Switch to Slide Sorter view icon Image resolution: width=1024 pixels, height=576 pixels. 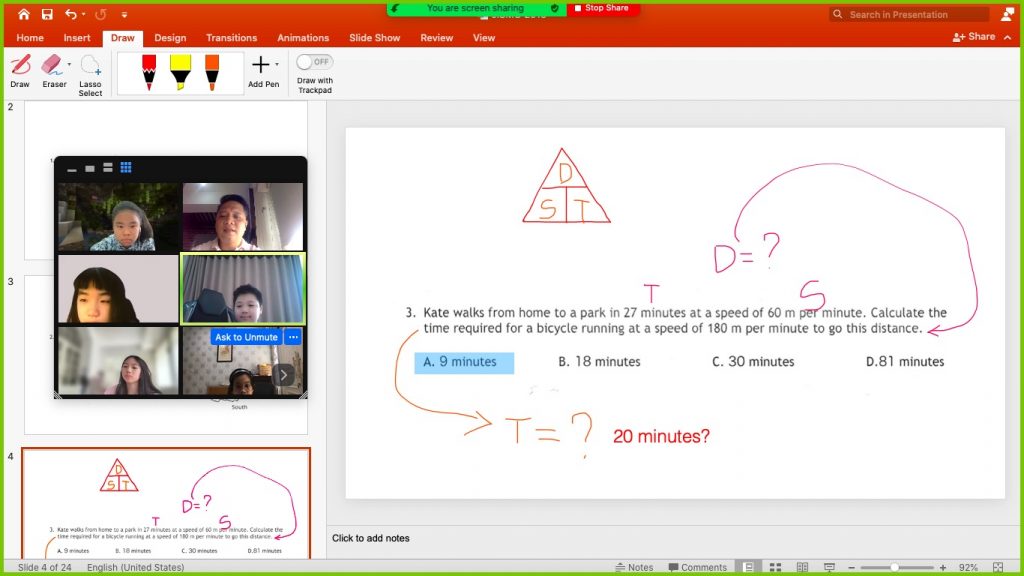(x=776, y=567)
